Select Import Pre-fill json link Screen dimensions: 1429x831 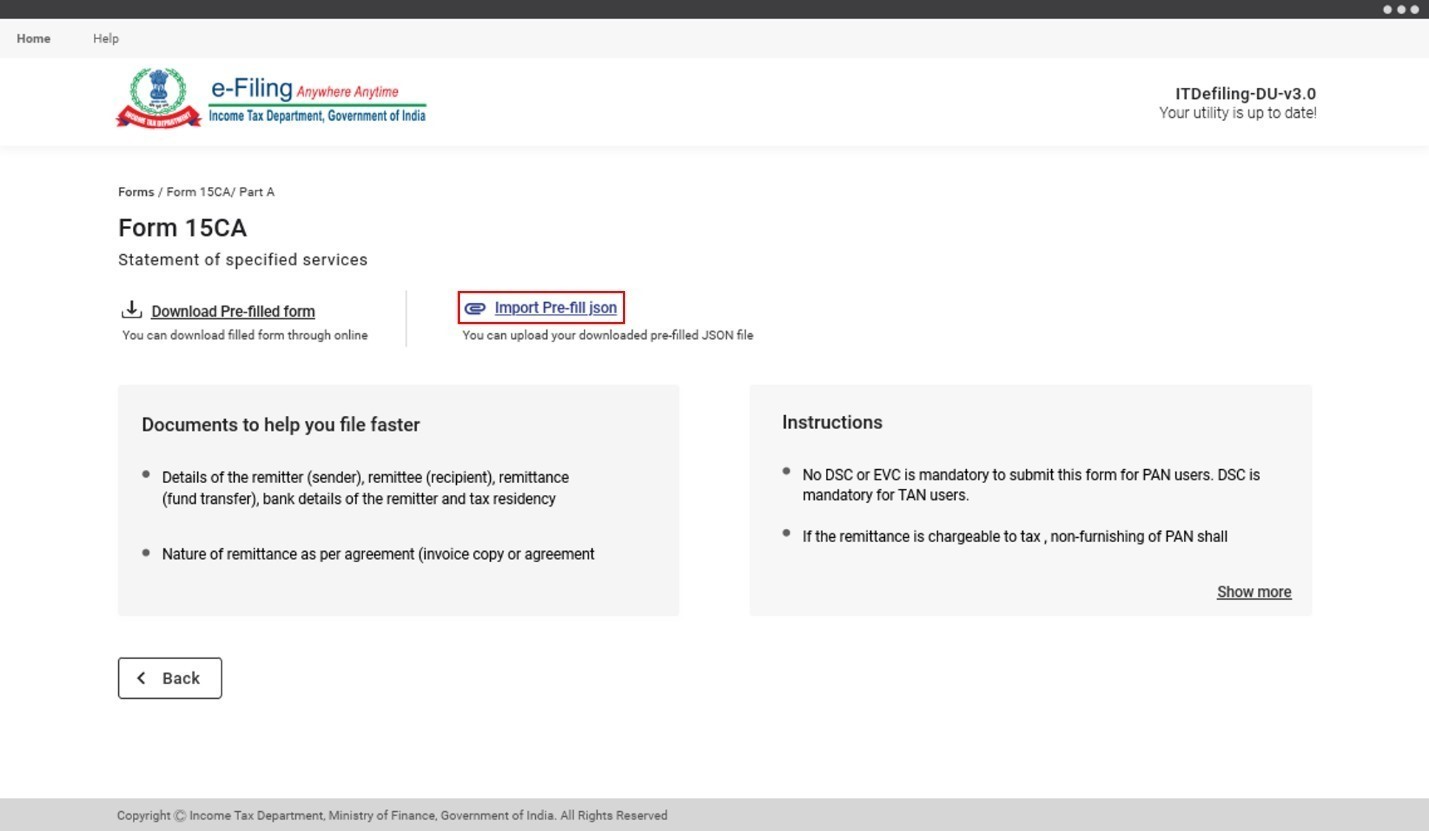(x=555, y=308)
